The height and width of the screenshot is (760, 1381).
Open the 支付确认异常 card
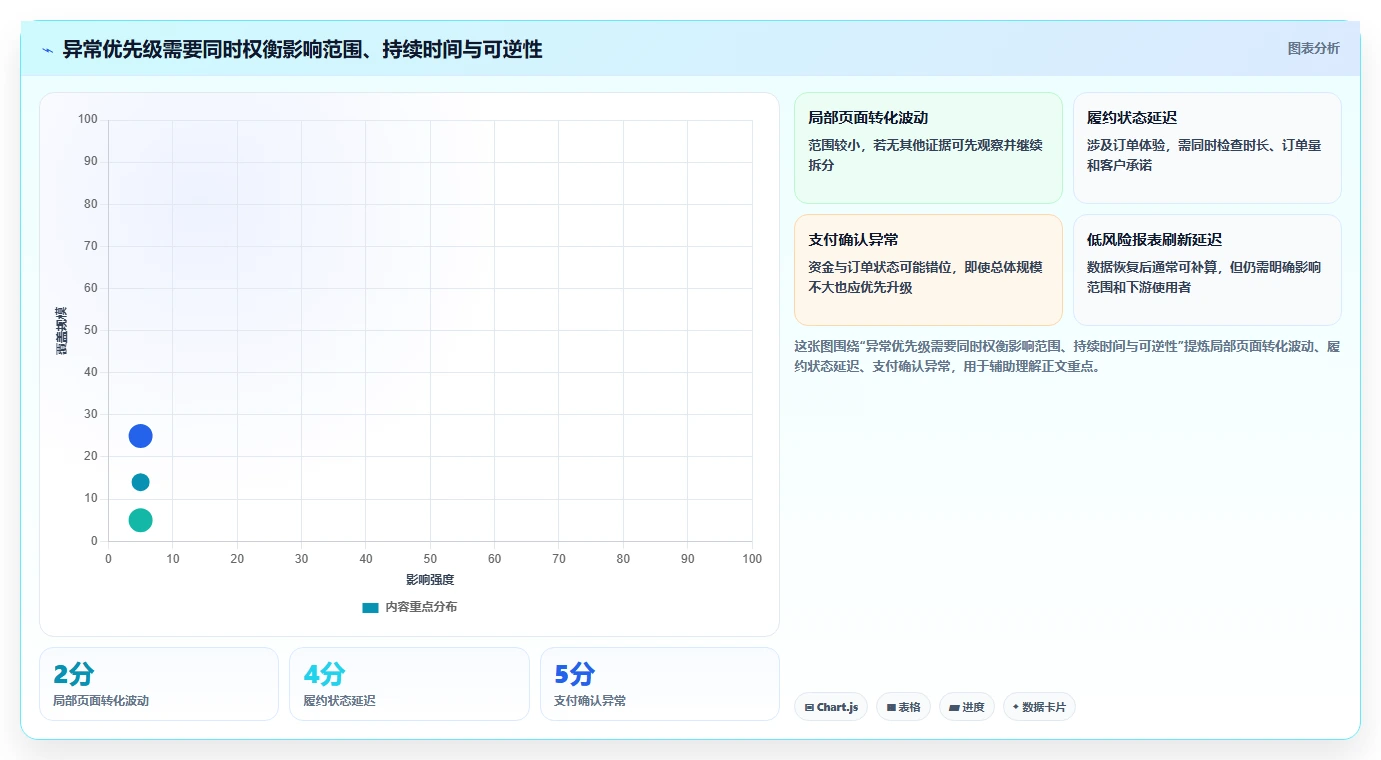point(928,270)
